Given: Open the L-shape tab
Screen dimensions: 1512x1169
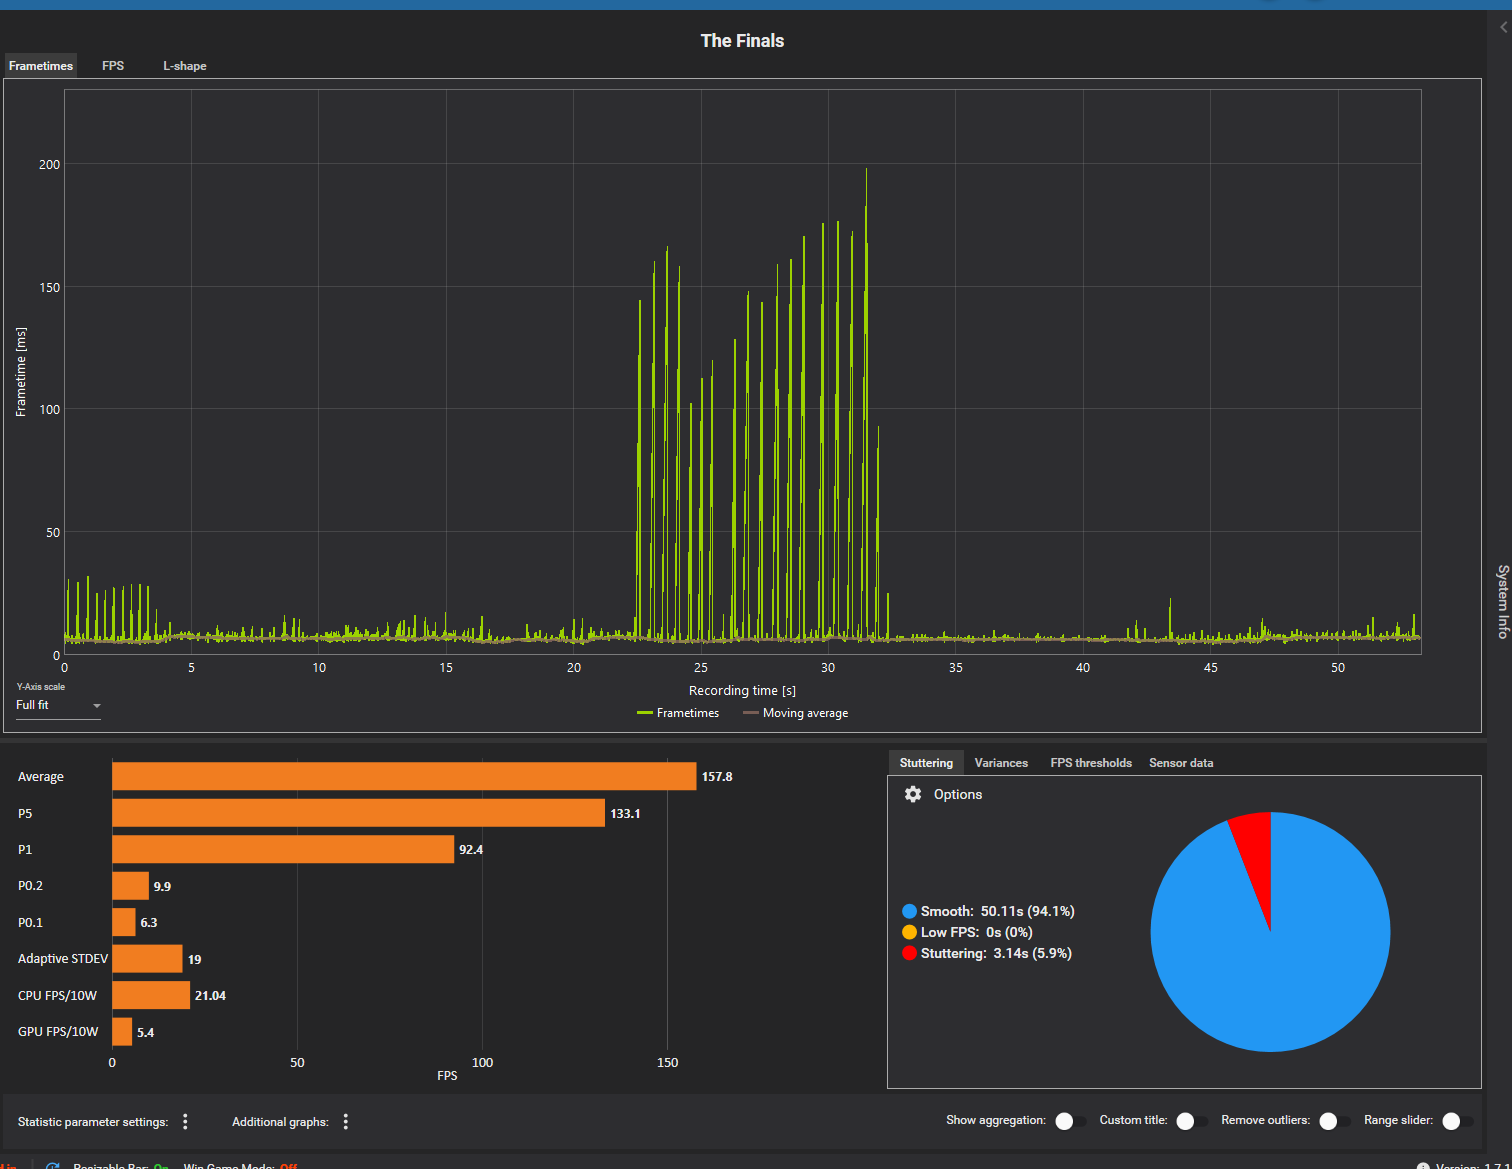Looking at the screenshot, I should coord(184,66).
